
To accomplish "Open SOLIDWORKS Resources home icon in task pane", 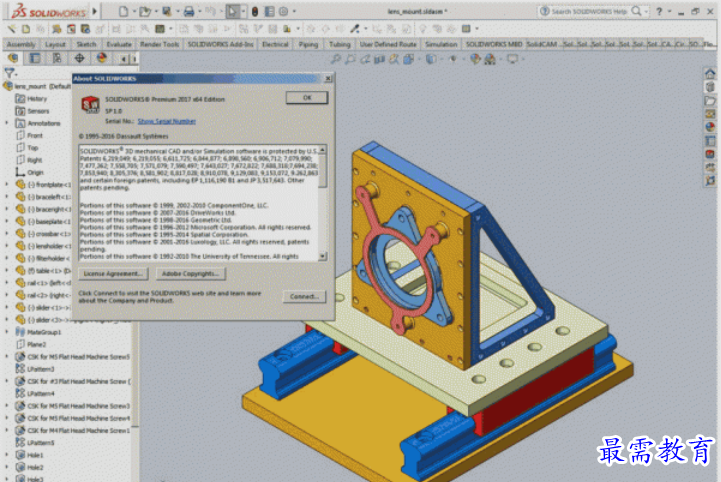I will (710, 74).
